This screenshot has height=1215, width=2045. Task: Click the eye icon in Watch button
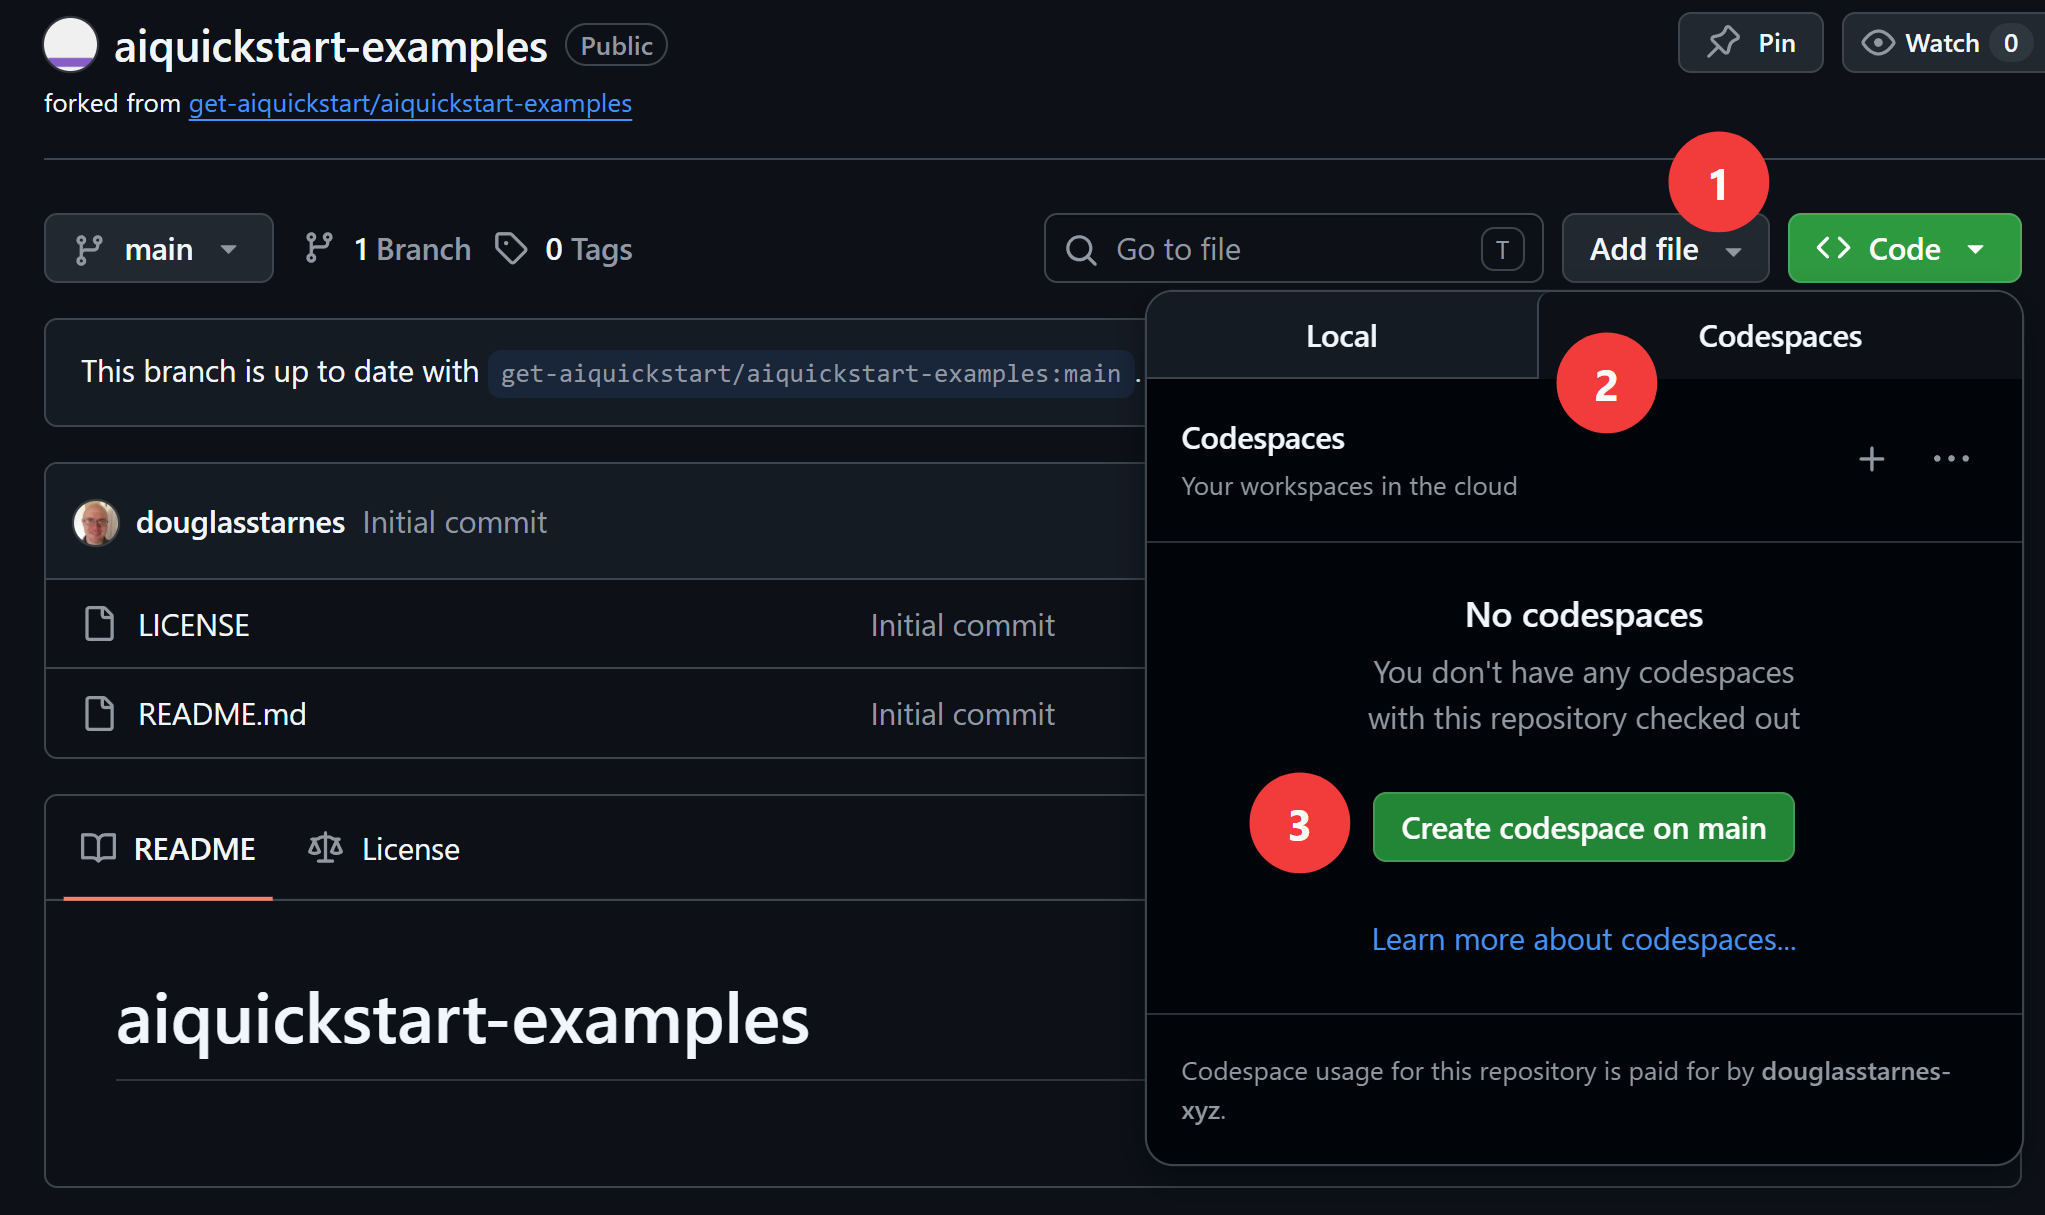pyautogui.click(x=1878, y=43)
